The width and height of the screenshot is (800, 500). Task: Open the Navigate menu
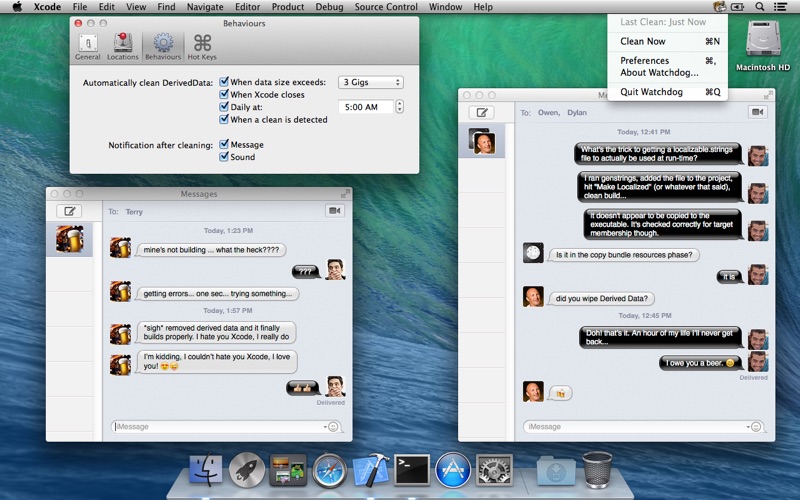click(x=205, y=7)
